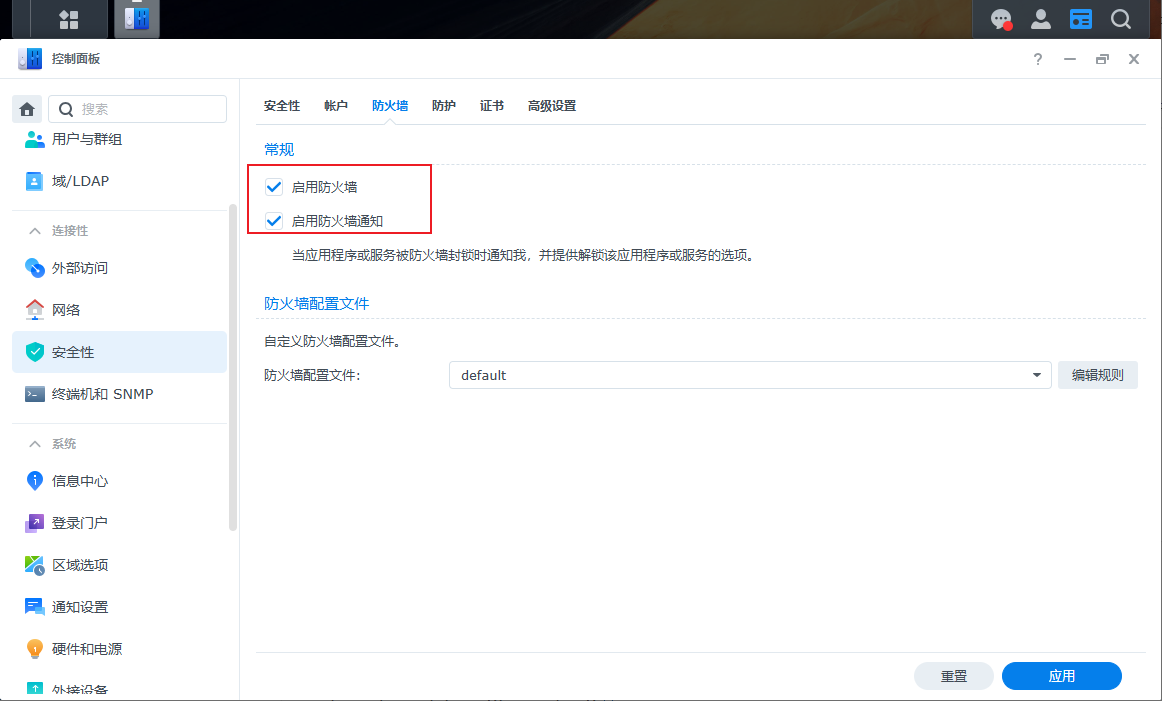Open the firewall profile dropdown
The width and height of the screenshot is (1162, 701).
click(x=749, y=375)
